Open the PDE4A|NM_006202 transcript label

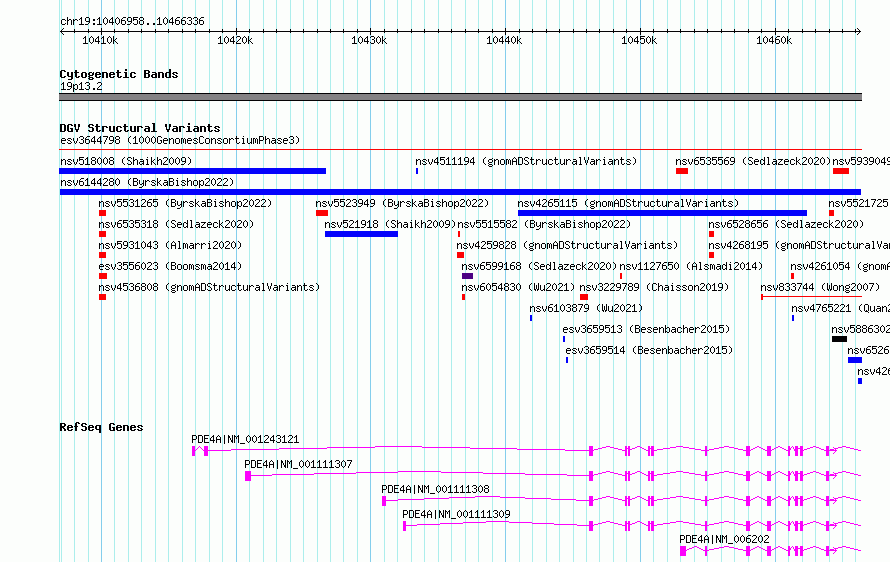(724, 539)
